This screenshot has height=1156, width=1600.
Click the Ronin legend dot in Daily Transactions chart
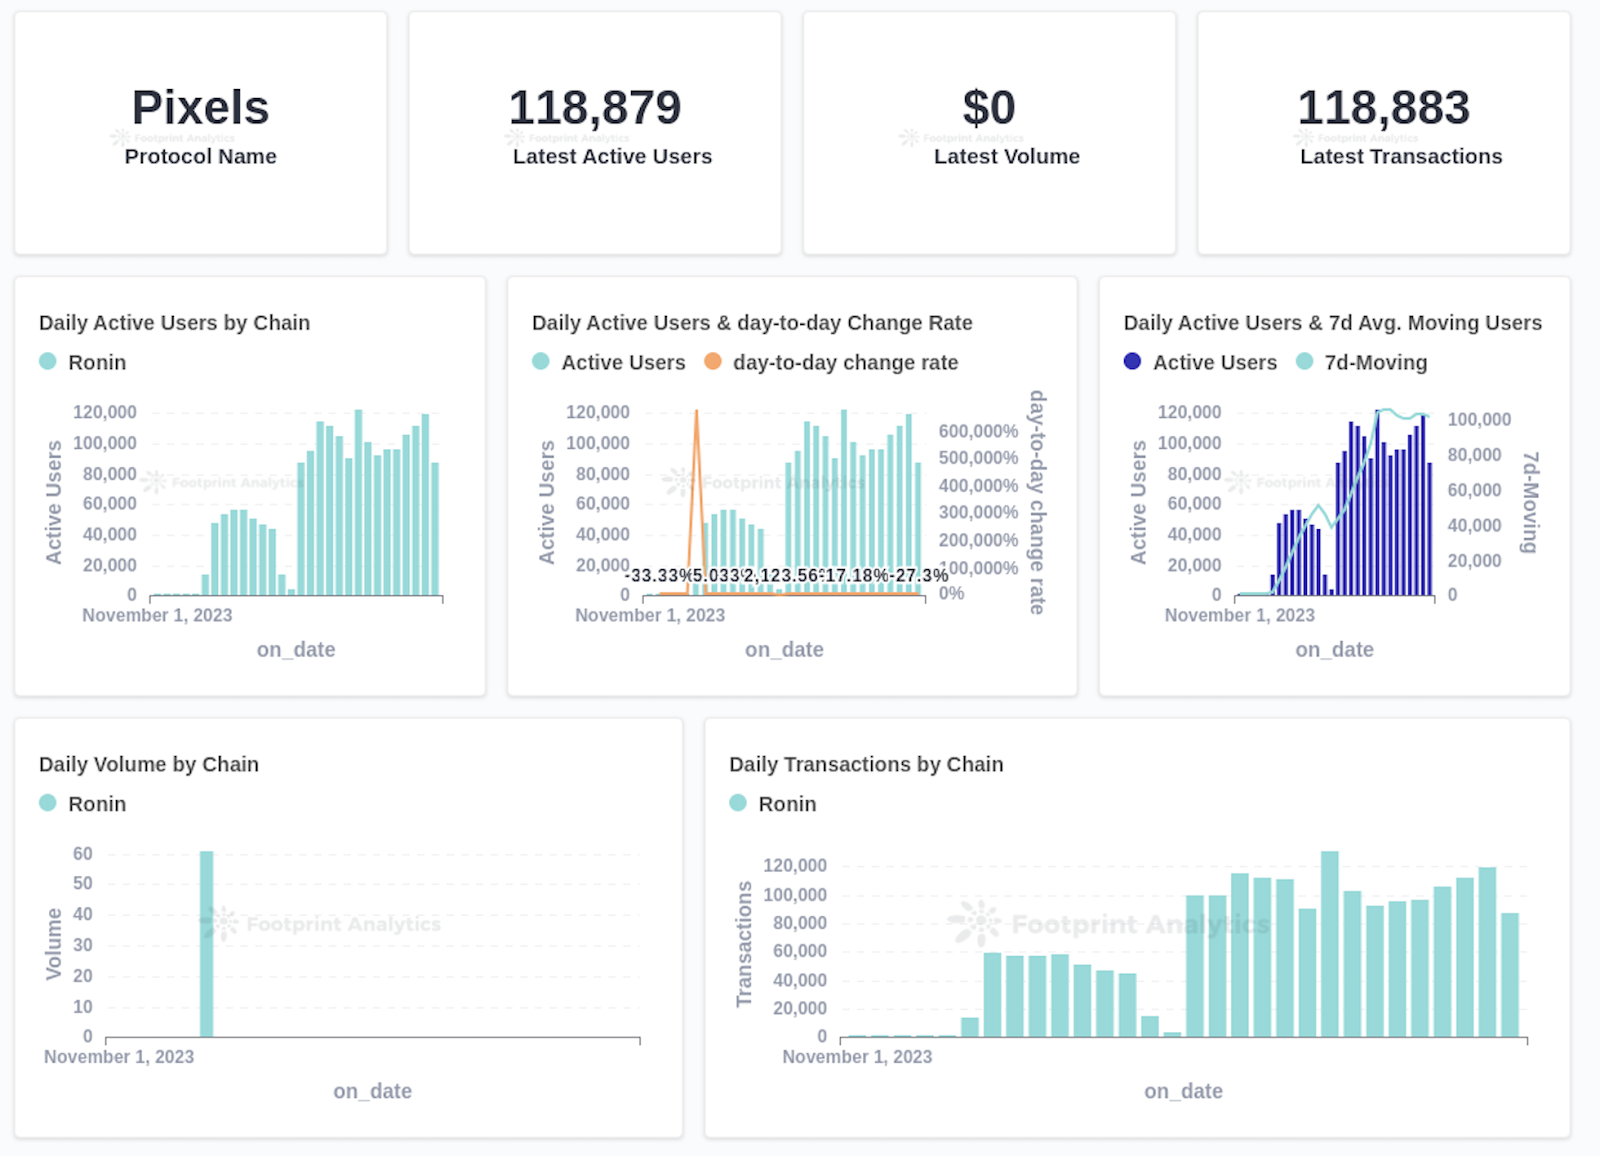click(x=737, y=803)
